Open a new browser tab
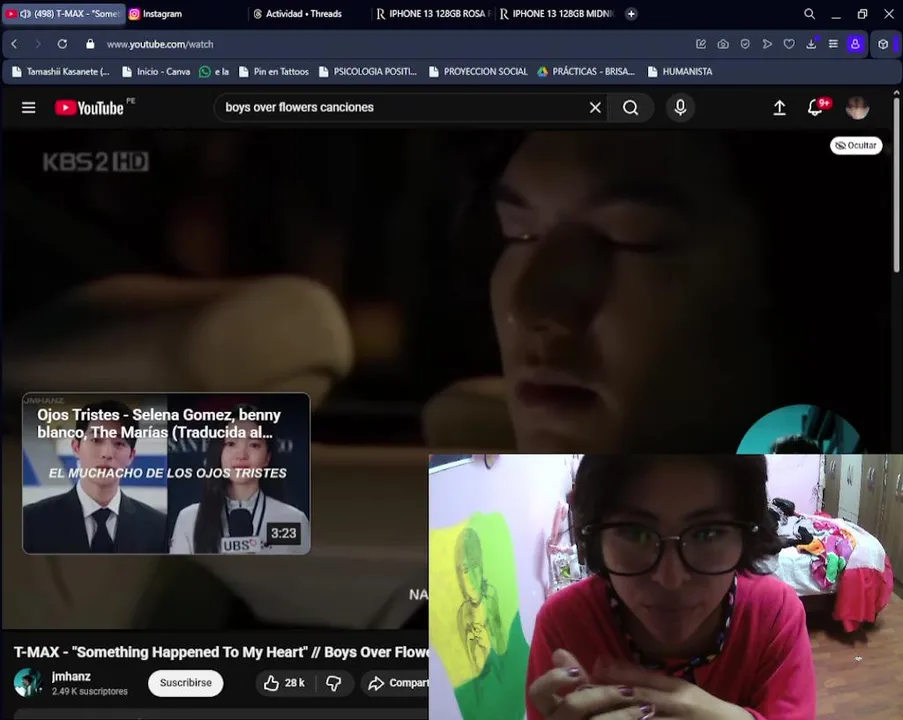Viewport: 903px width, 720px height. (x=631, y=14)
